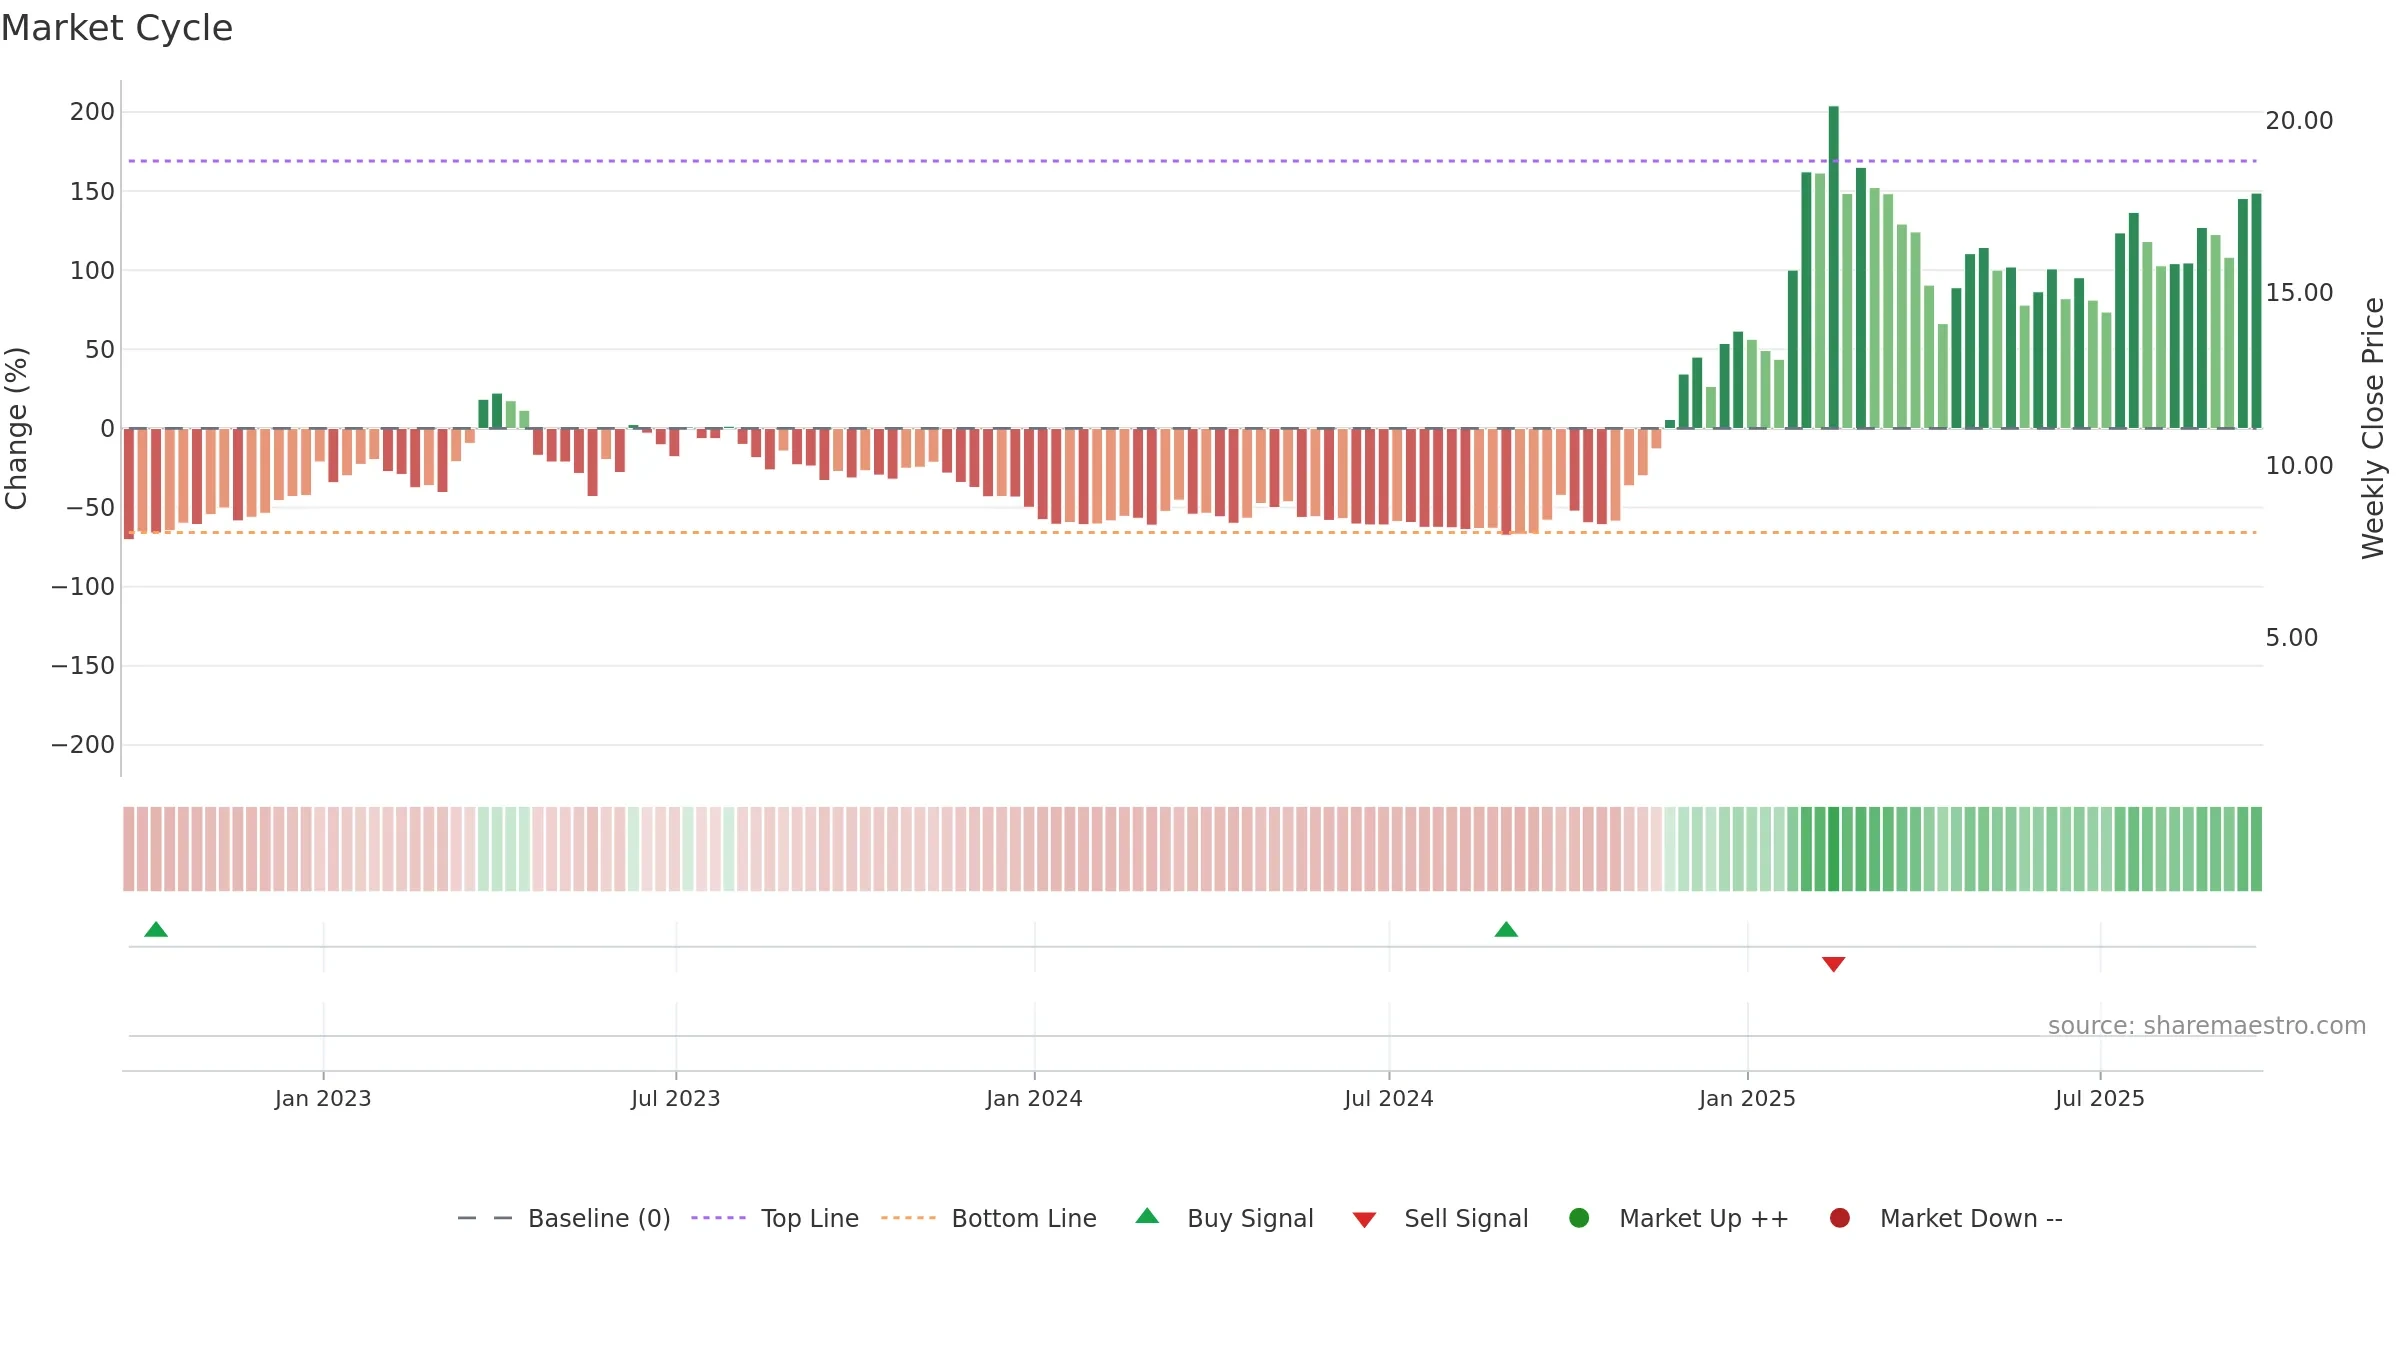Toggle Bottom Line legend entry
The image size is (2400, 1350).
pyautogui.click(x=989, y=1218)
